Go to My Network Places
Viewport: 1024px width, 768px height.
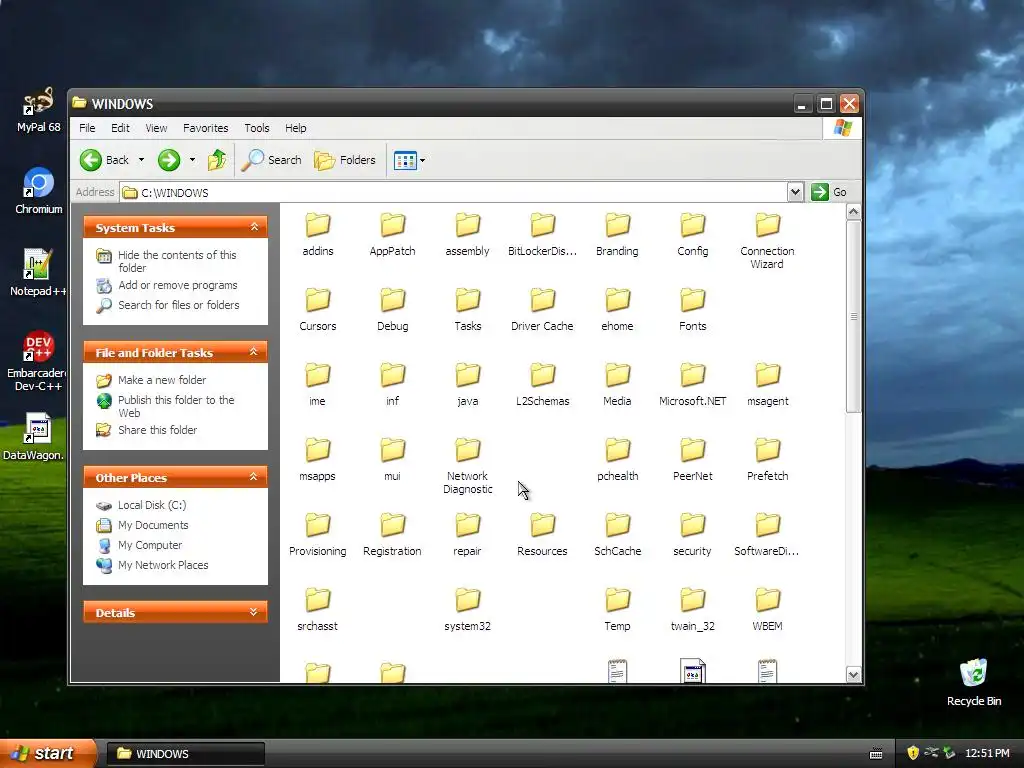click(x=163, y=565)
